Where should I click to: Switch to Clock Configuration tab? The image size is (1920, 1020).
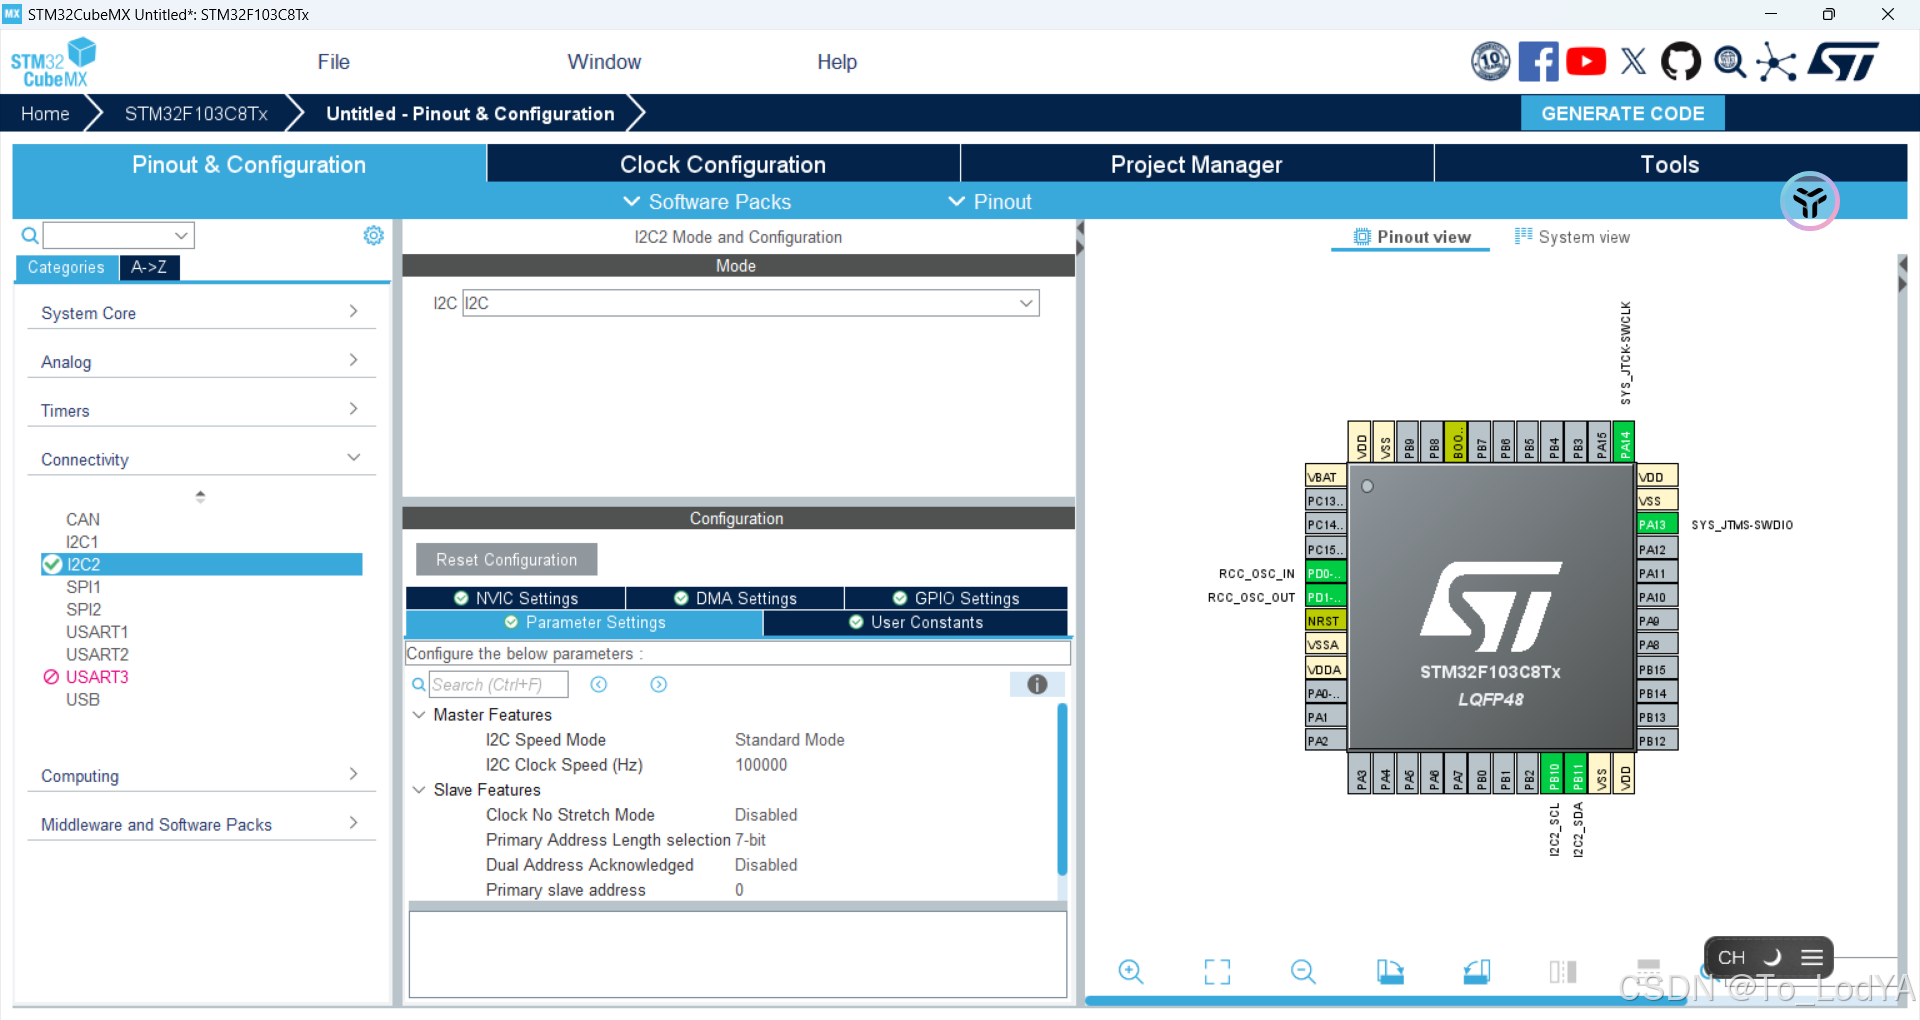pyautogui.click(x=723, y=164)
